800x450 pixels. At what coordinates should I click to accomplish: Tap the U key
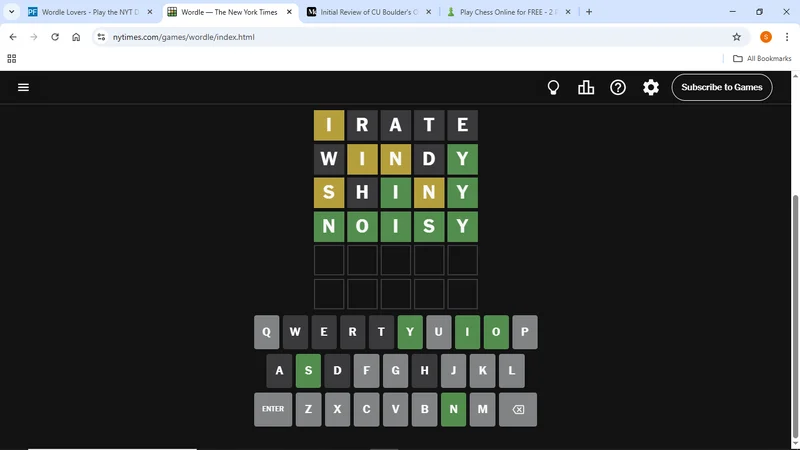click(x=439, y=332)
